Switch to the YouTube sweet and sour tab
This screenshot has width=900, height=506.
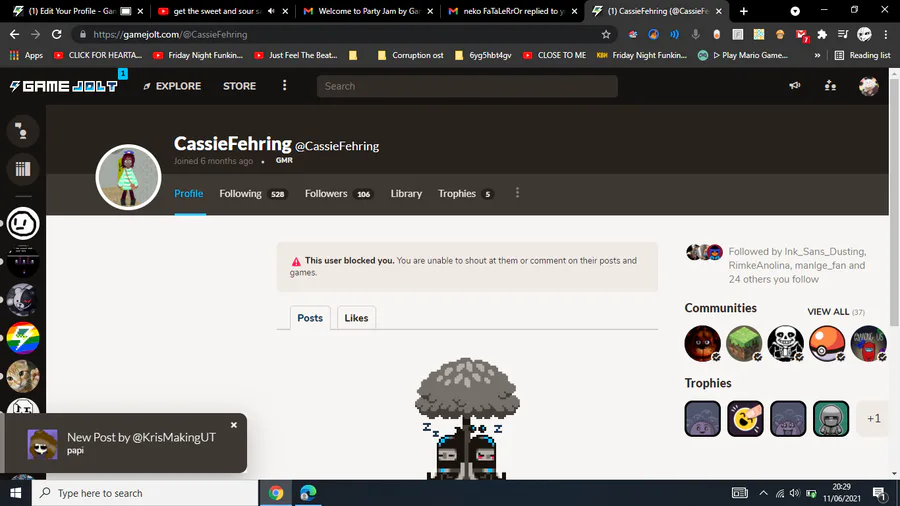217,11
